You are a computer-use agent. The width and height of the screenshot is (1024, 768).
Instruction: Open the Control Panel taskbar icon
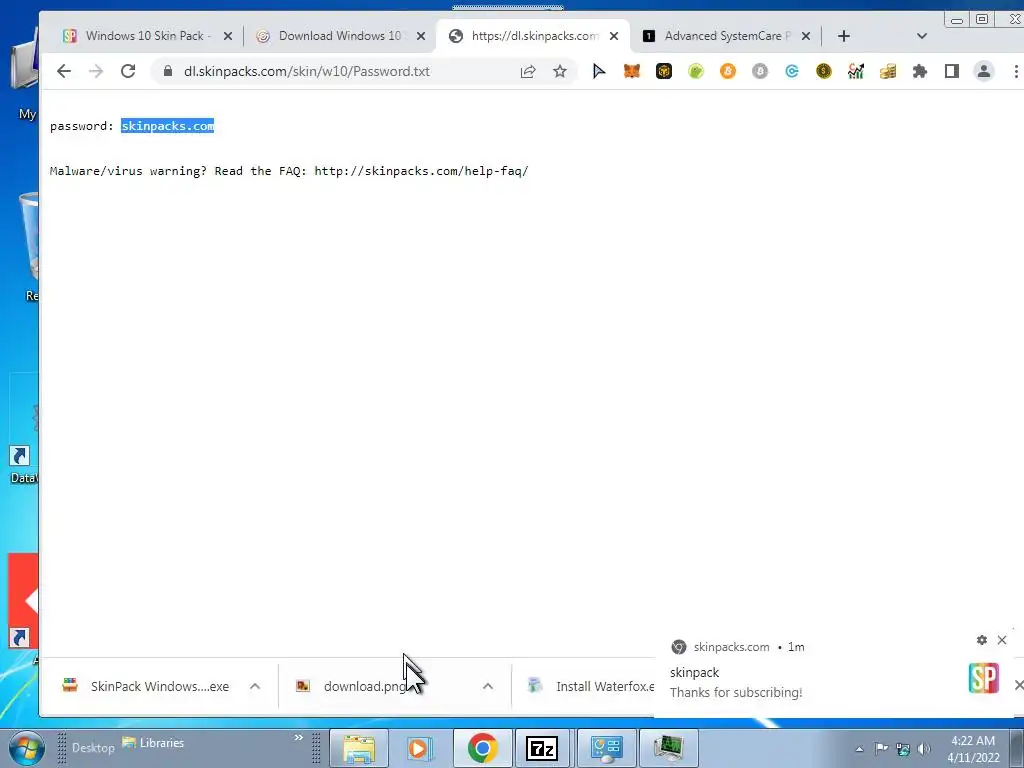[606, 748]
